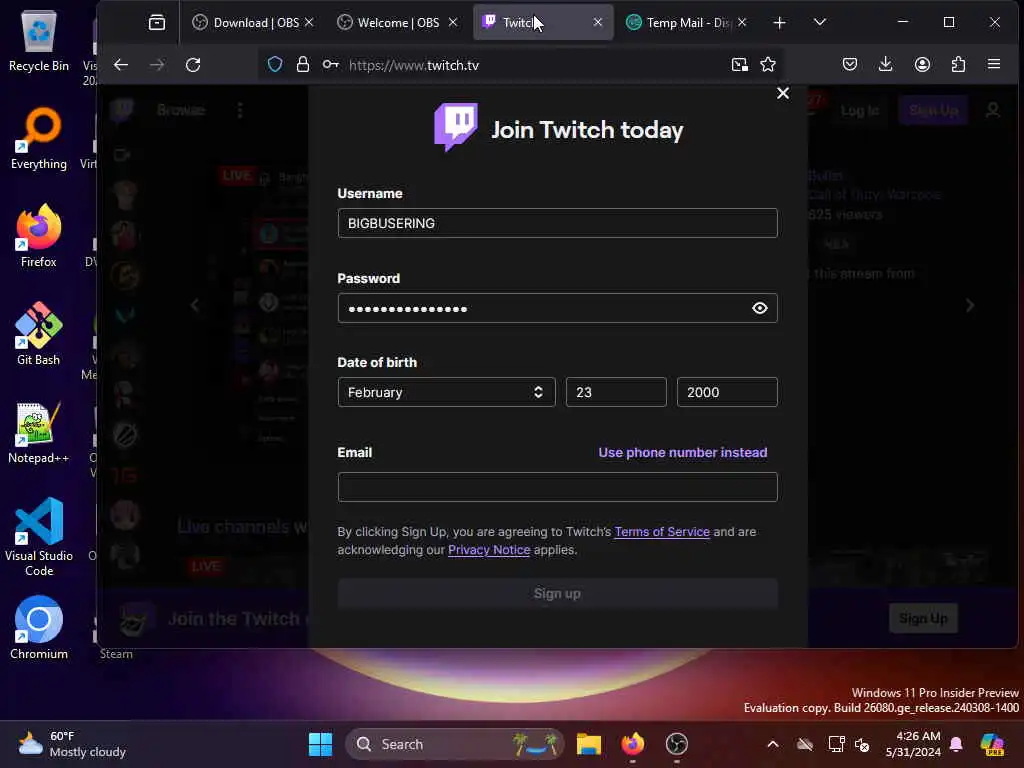
Task: Show password with the eye icon
Action: tap(760, 308)
